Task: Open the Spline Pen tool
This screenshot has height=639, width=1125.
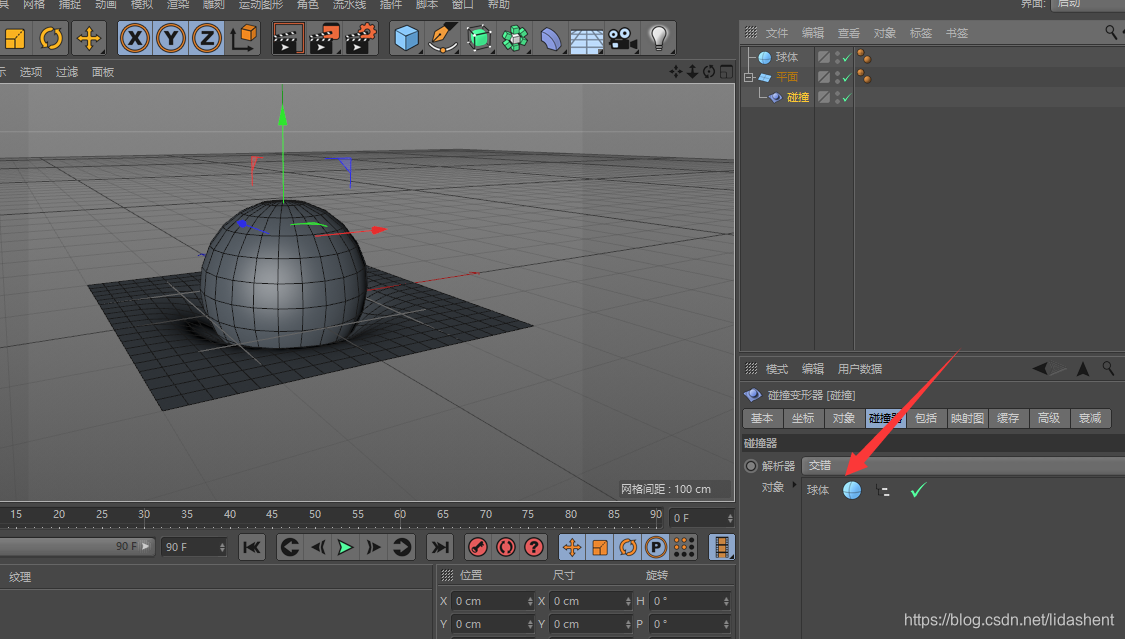Action: pos(442,39)
